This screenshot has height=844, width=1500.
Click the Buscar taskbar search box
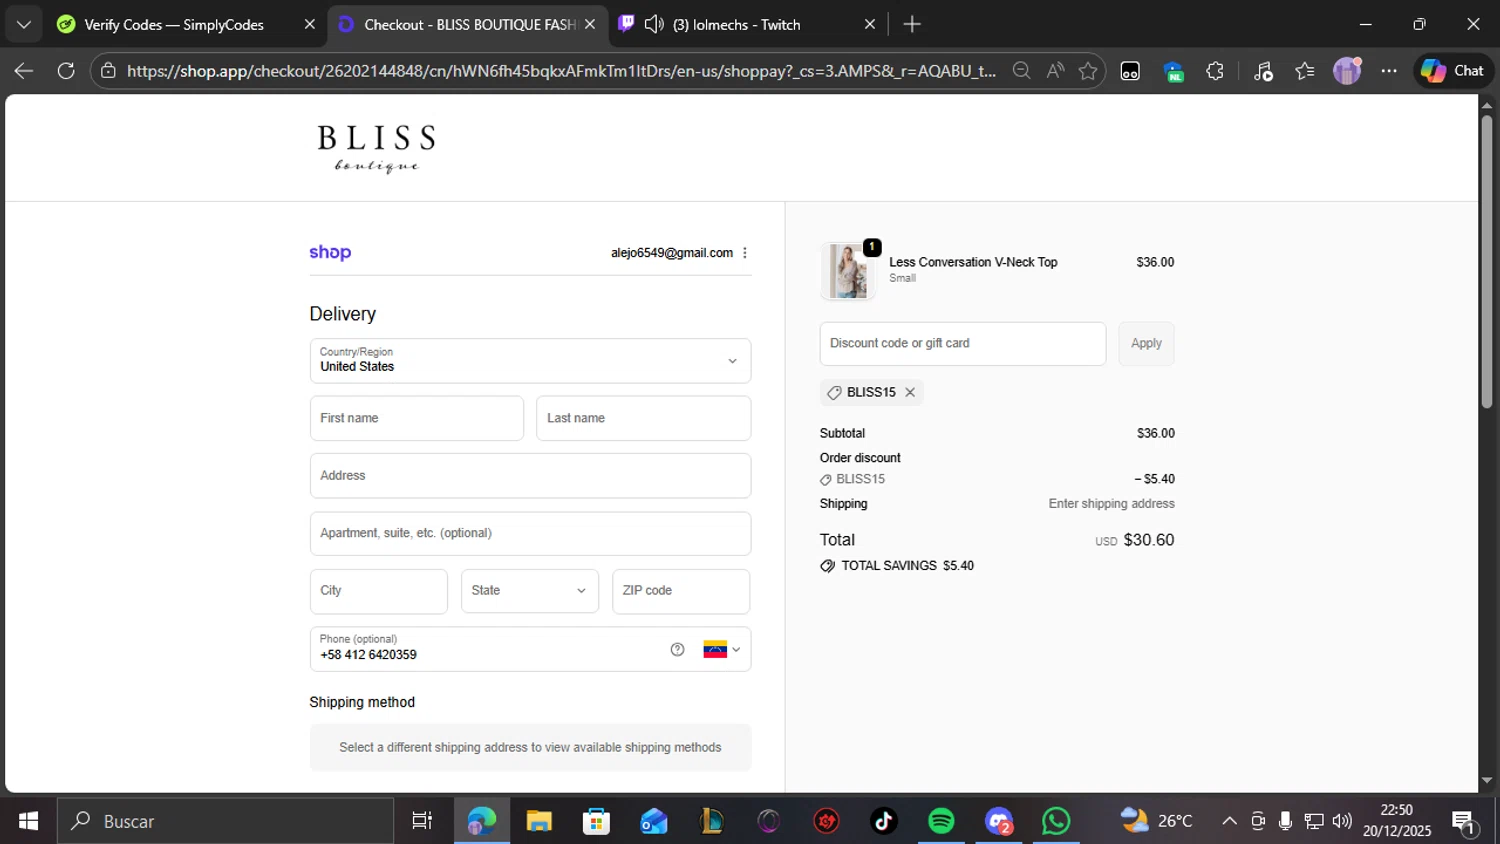226,821
